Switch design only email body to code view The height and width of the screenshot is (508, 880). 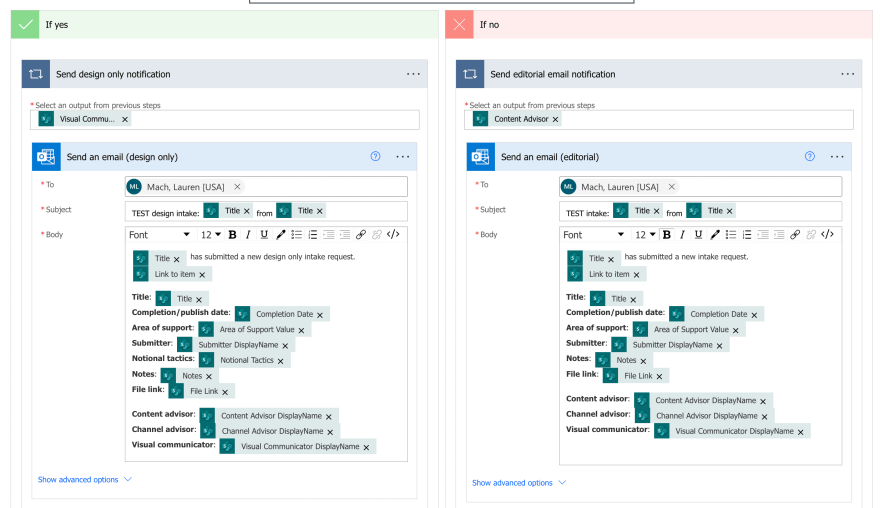(393, 235)
